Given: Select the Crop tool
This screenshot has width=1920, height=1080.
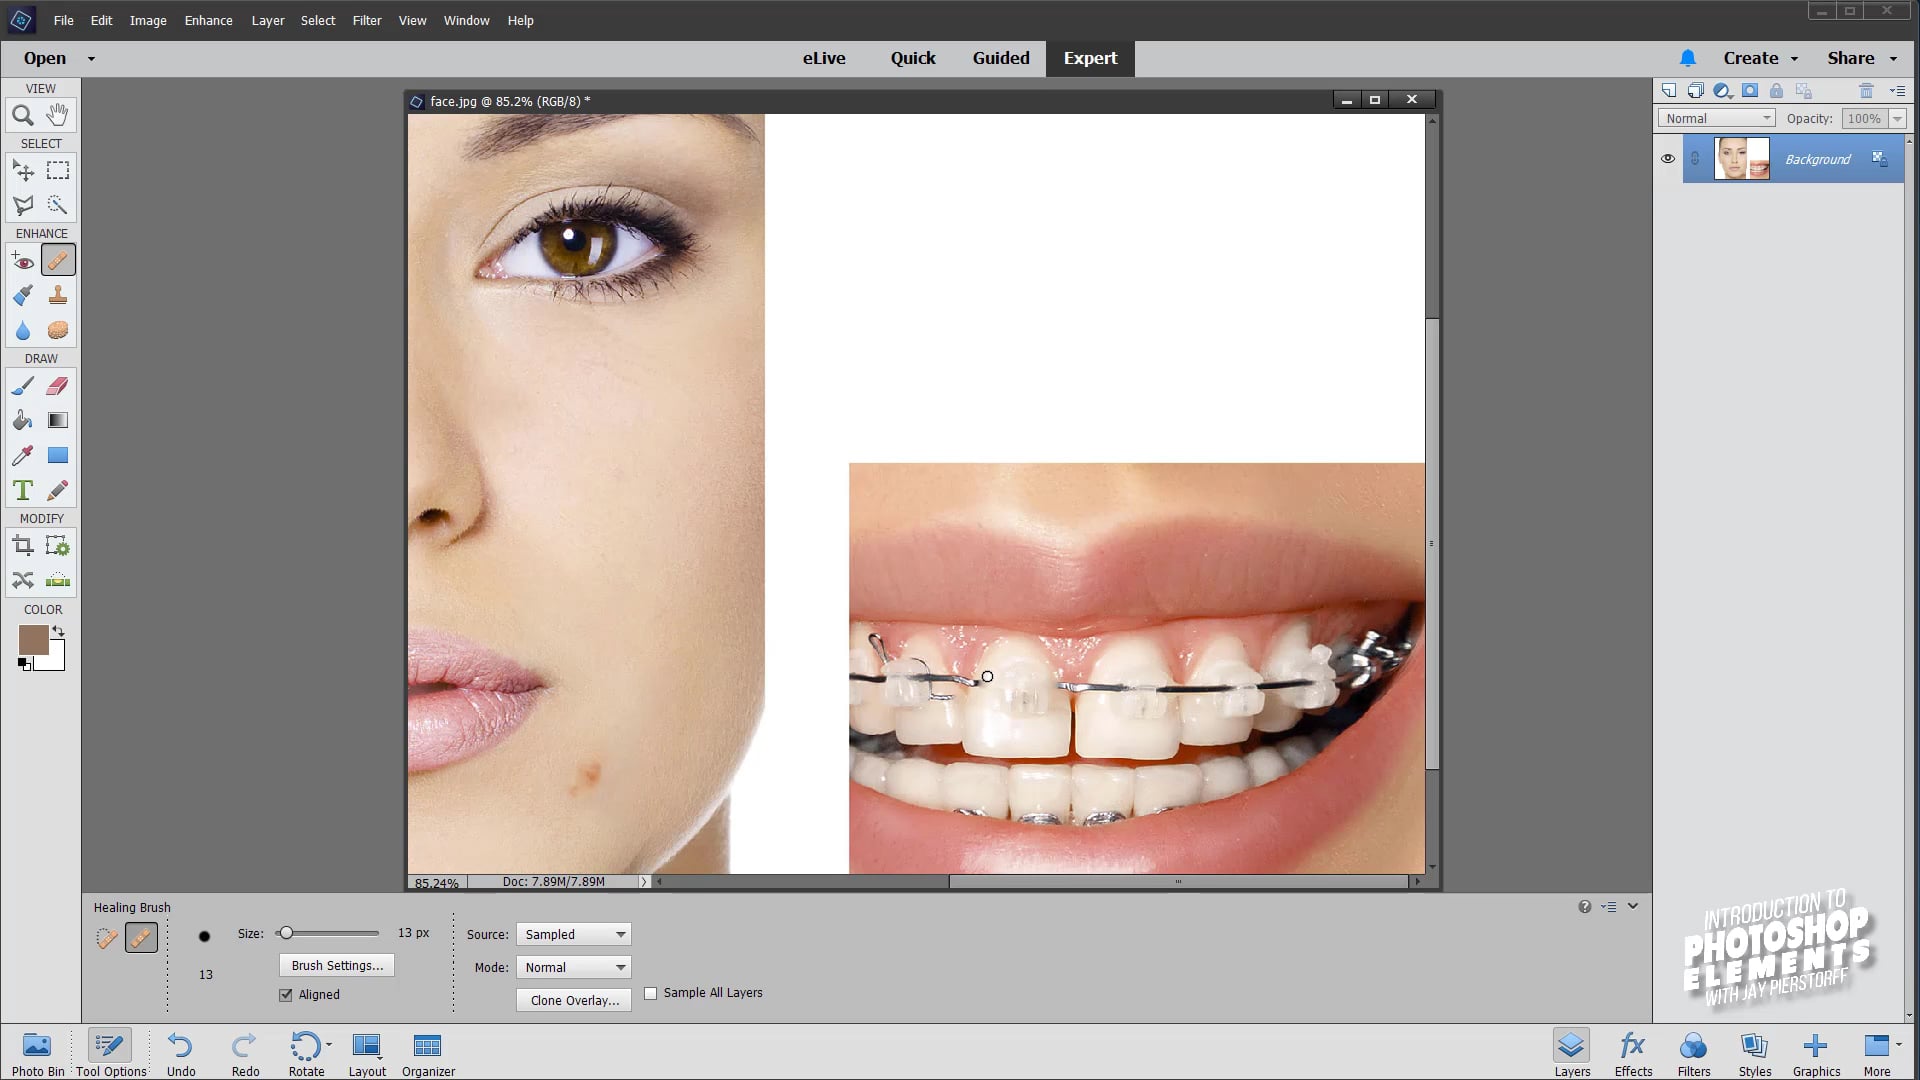Looking at the screenshot, I should coord(22,546).
